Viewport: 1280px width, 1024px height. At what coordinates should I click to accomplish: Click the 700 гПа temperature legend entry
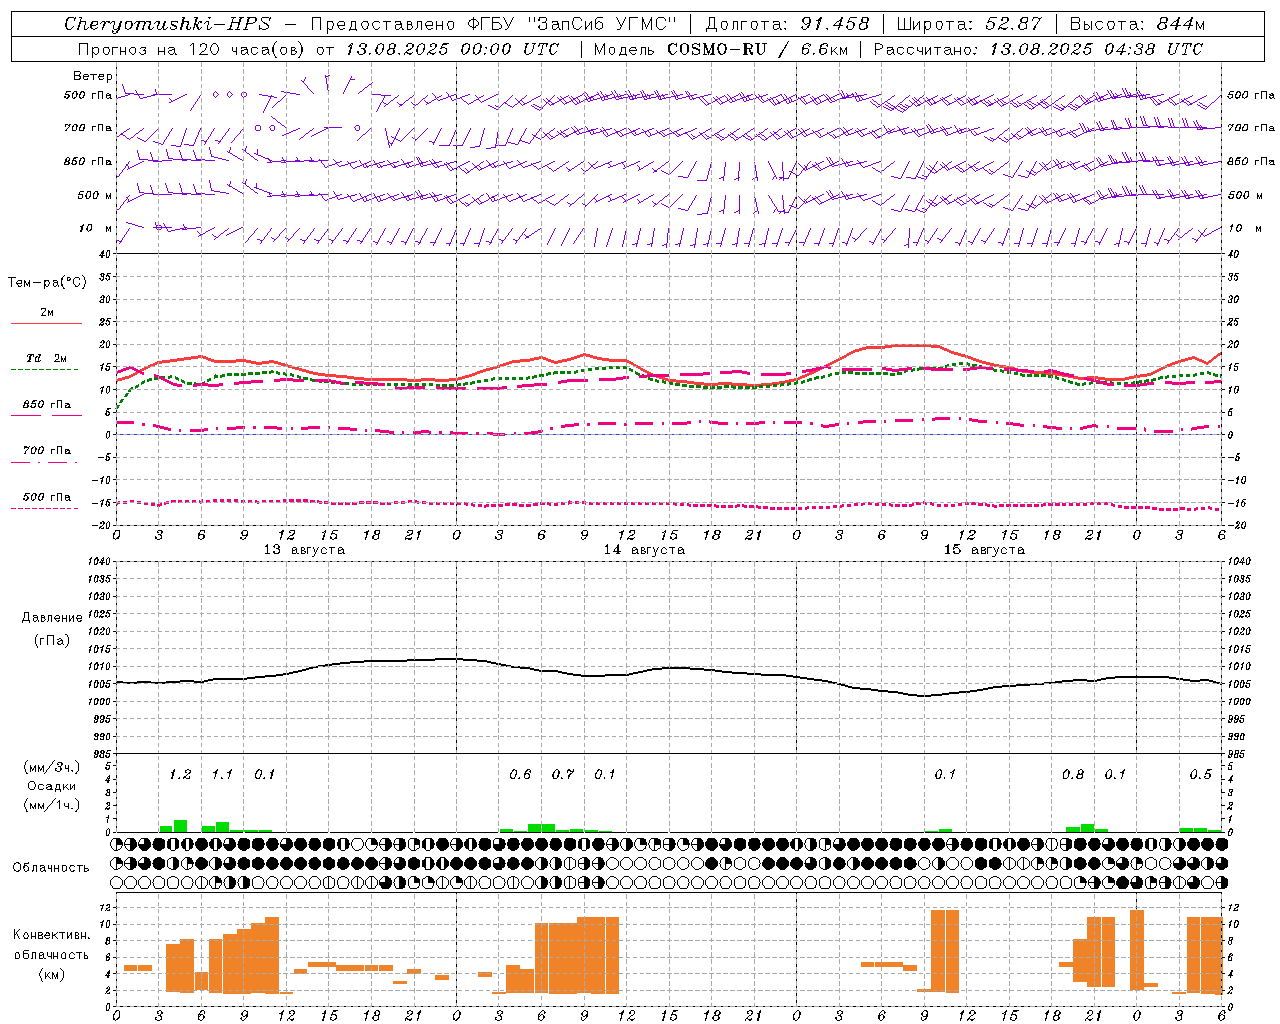coord(46,451)
